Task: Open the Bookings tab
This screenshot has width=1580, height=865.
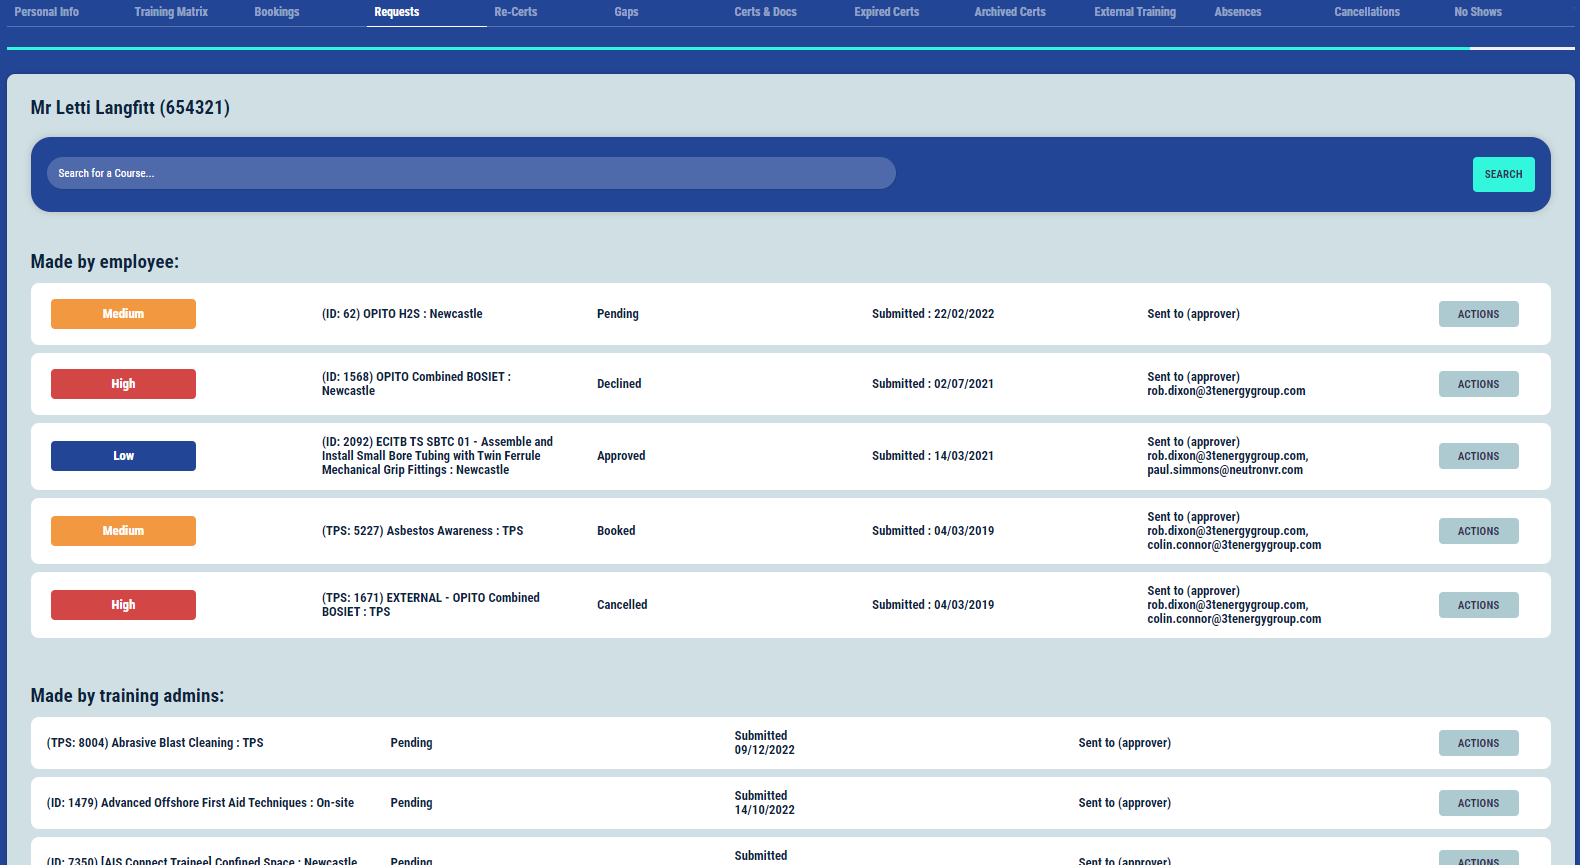Action: [x=277, y=12]
